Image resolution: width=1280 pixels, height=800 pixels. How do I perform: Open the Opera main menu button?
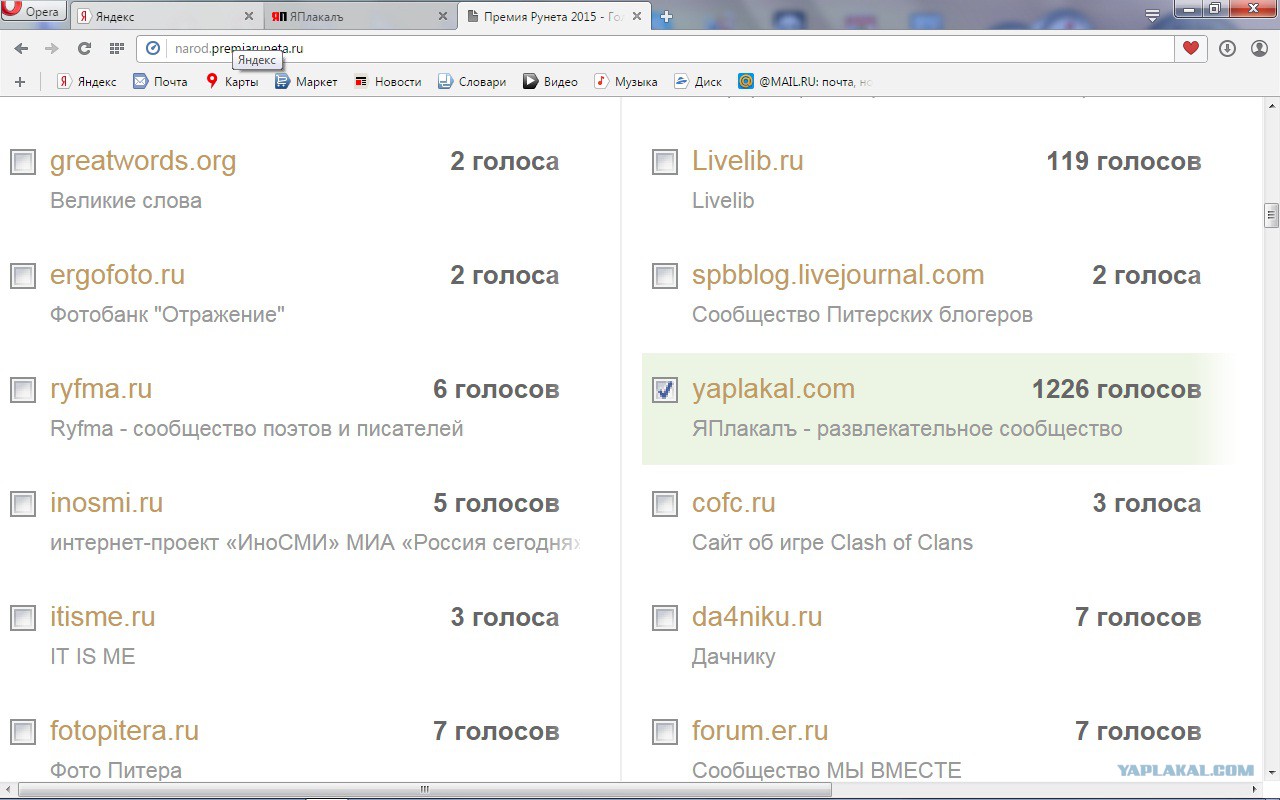(x=34, y=13)
